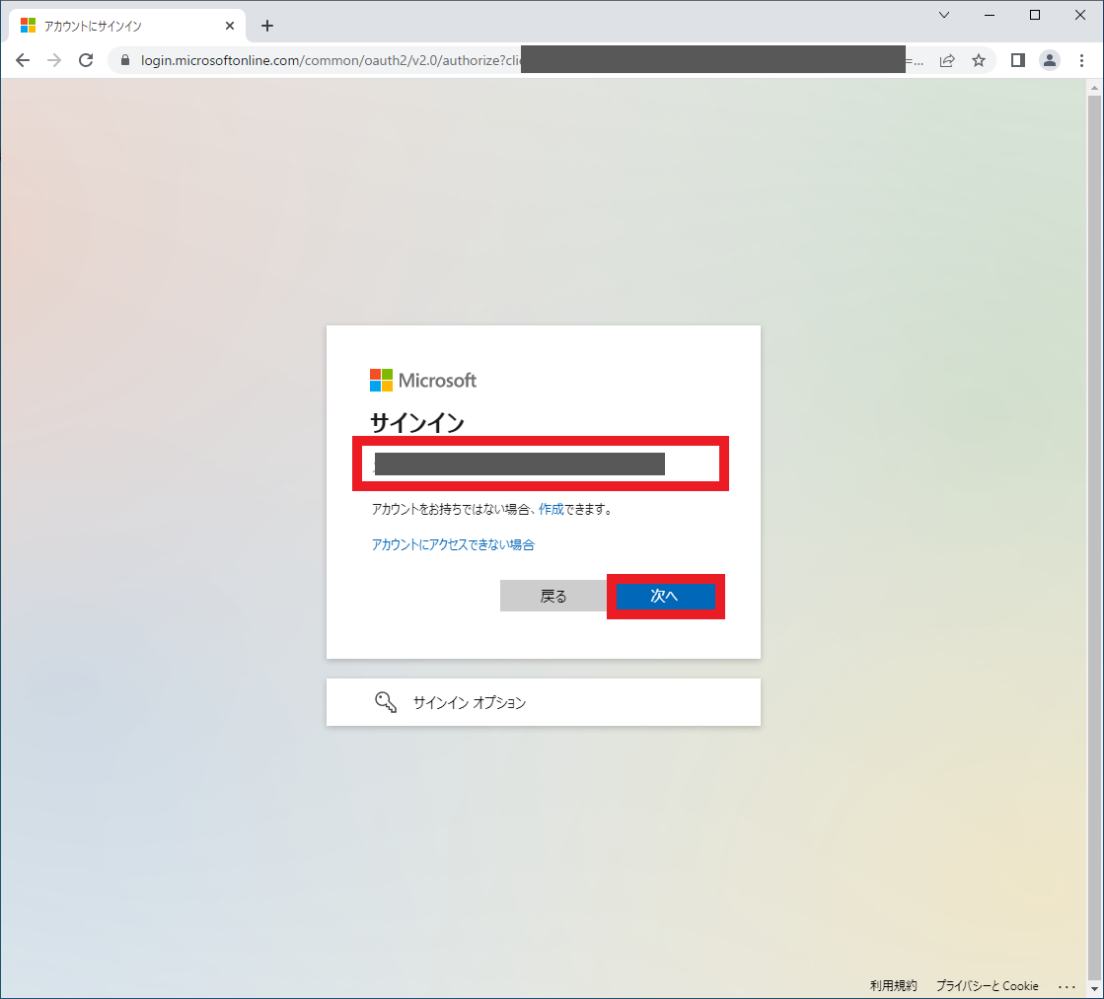Focus the sign-in email input field
Viewport: 1104px width, 999px height.
[541, 464]
